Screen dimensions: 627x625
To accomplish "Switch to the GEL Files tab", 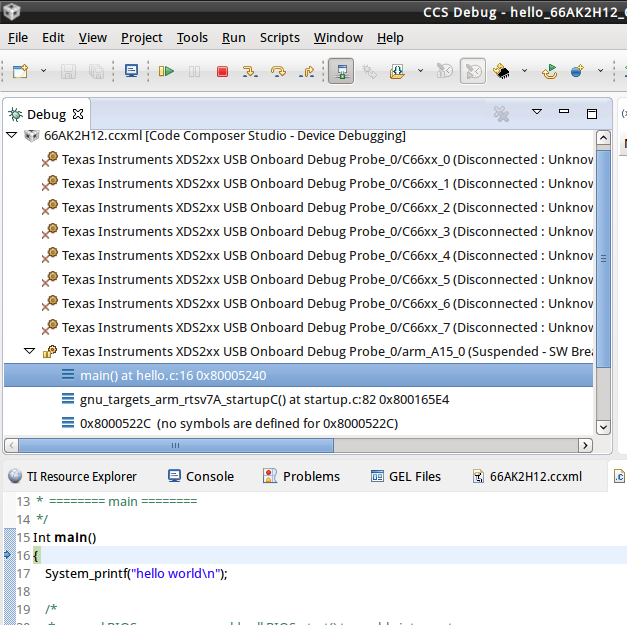I will click(405, 476).
